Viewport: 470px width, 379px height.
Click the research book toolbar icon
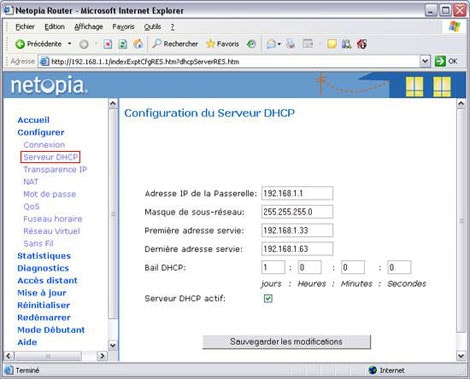[x=346, y=44]
